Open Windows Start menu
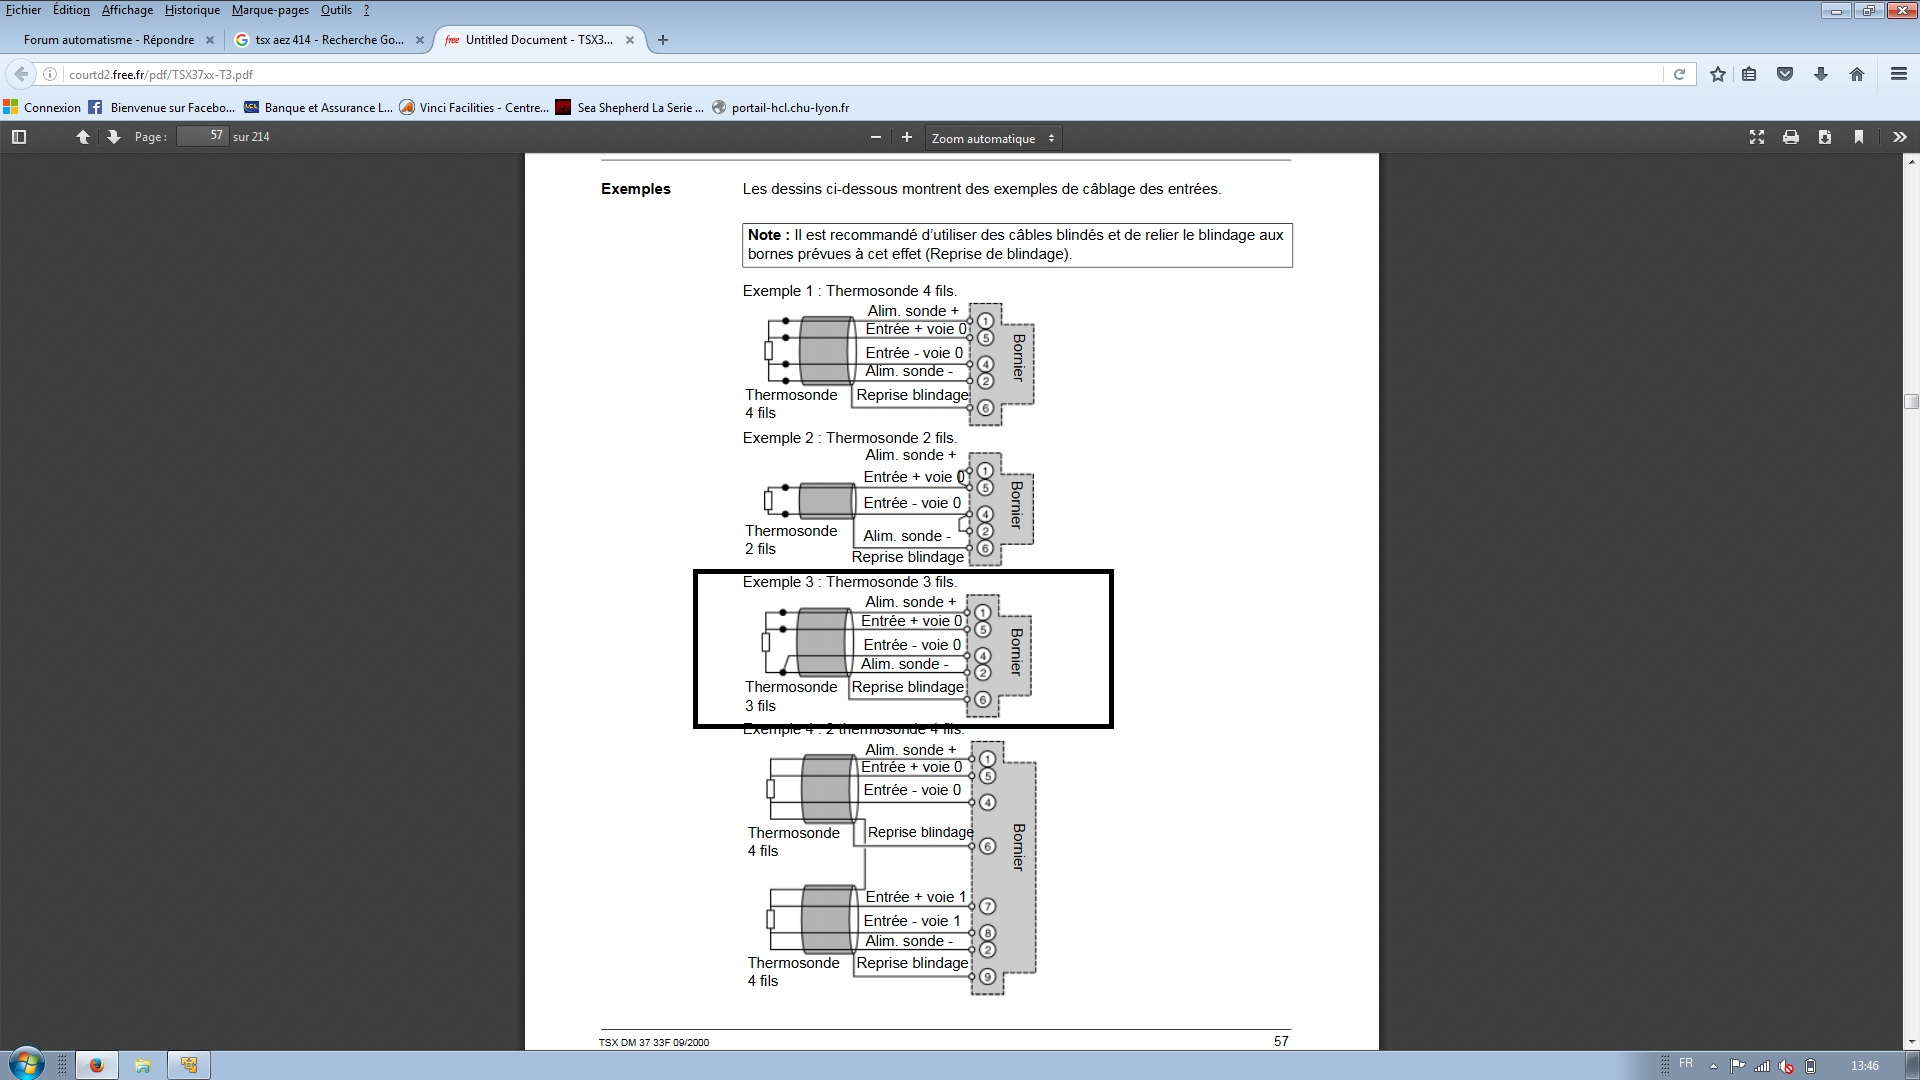The width and height of the screenshot is (1920, 1080). coord(27,1064)
